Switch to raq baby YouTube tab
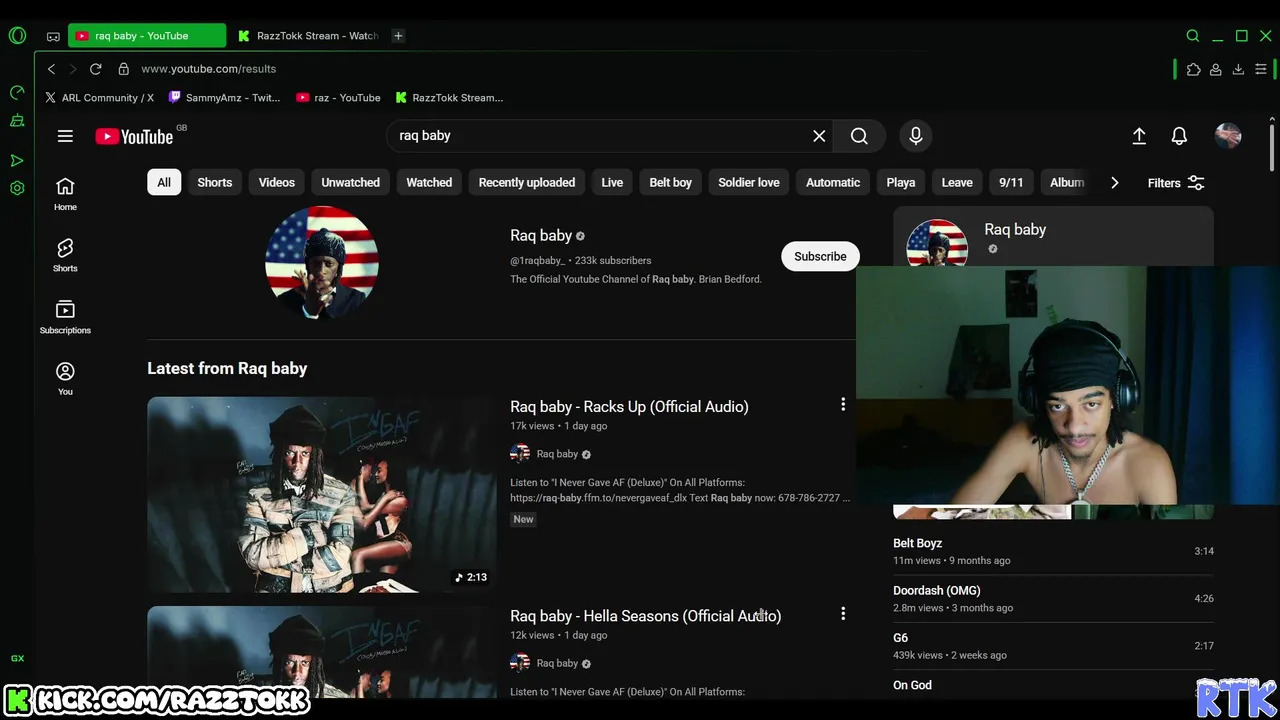1280x720 pixels. click(147, 36)
